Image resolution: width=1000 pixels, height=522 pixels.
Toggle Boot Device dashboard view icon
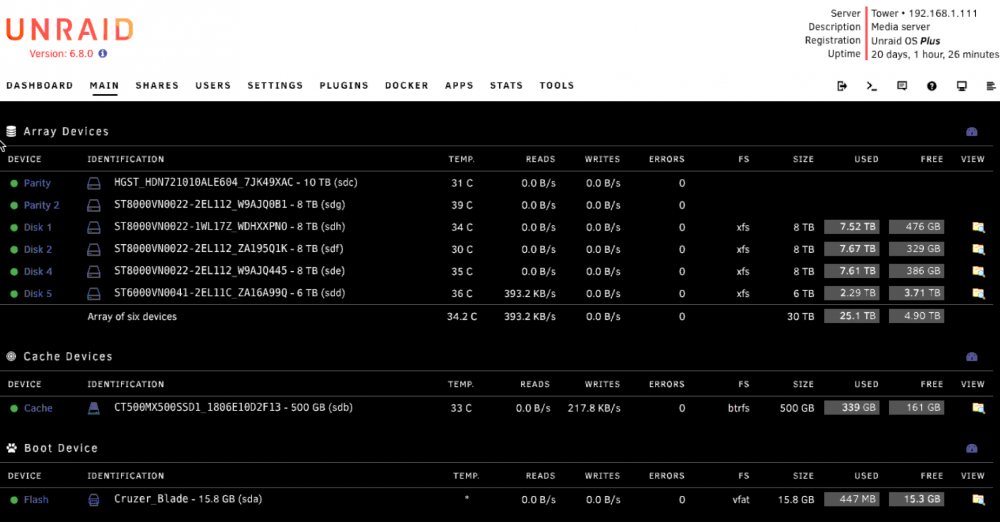(x=972, y=449)
